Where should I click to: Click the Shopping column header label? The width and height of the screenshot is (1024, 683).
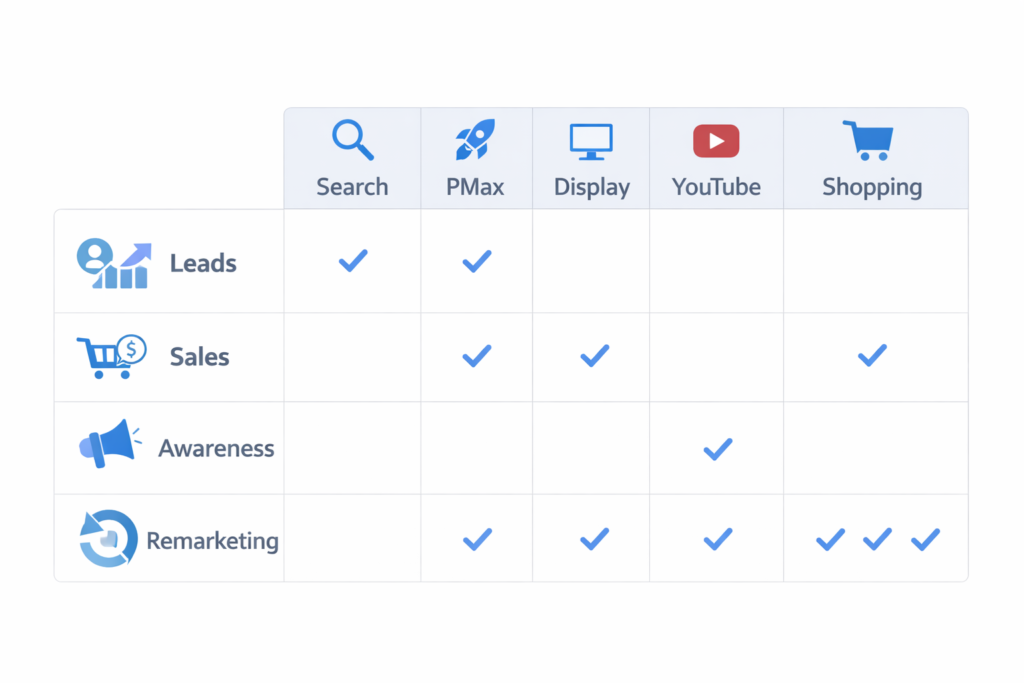click(x=872, y=187)
